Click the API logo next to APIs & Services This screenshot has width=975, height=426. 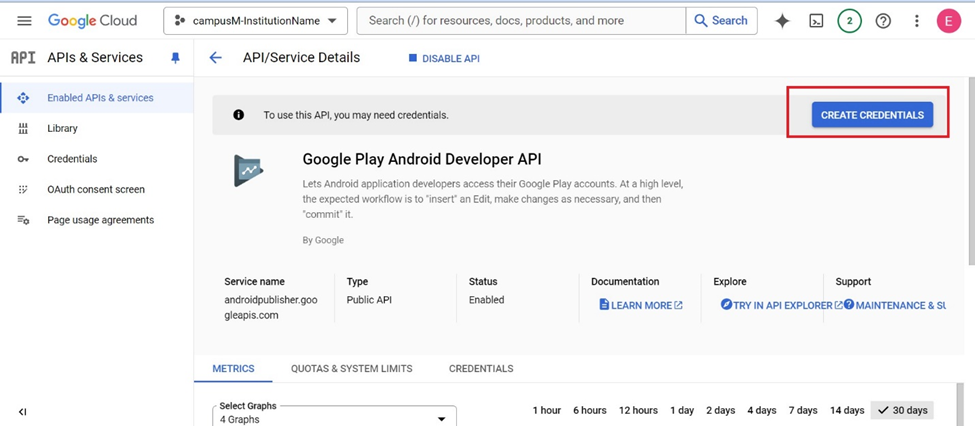pos(23,58)
